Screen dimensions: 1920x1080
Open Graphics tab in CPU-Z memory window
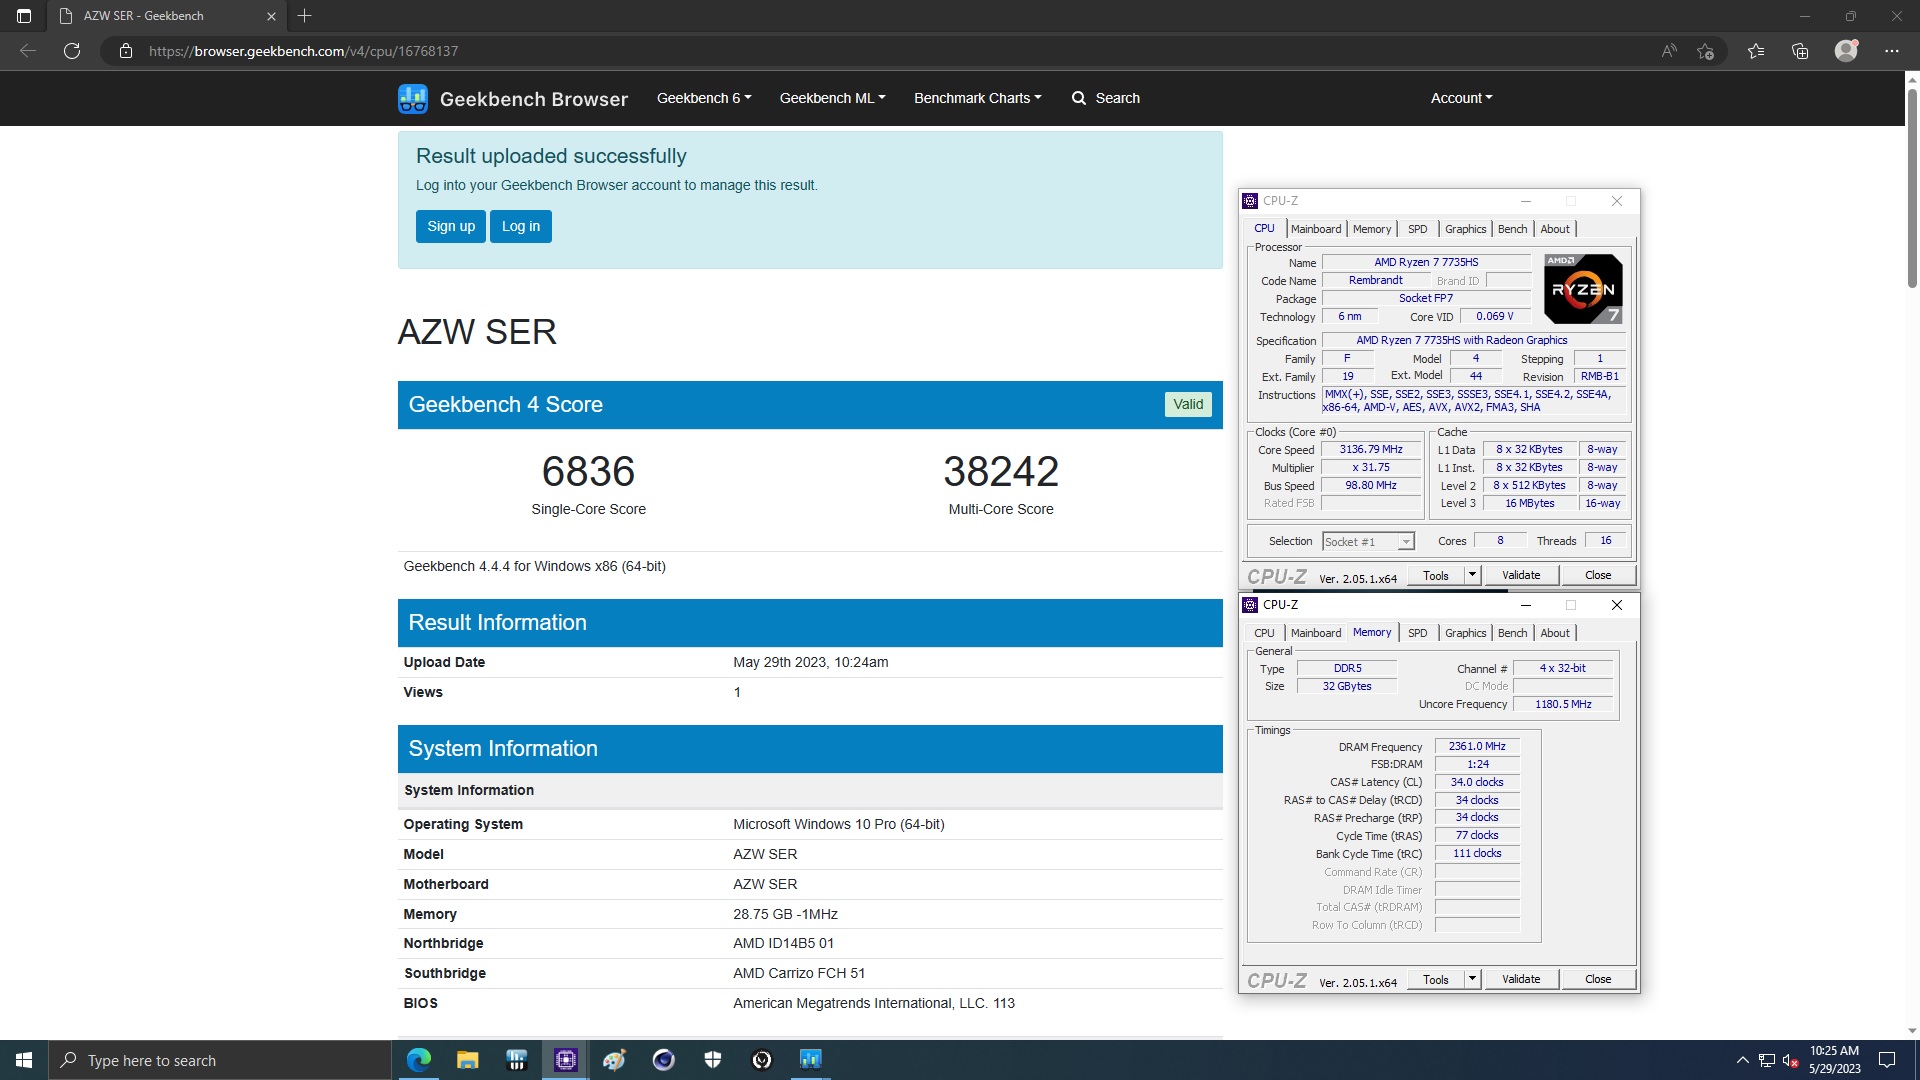click(x=1465, y=633)
